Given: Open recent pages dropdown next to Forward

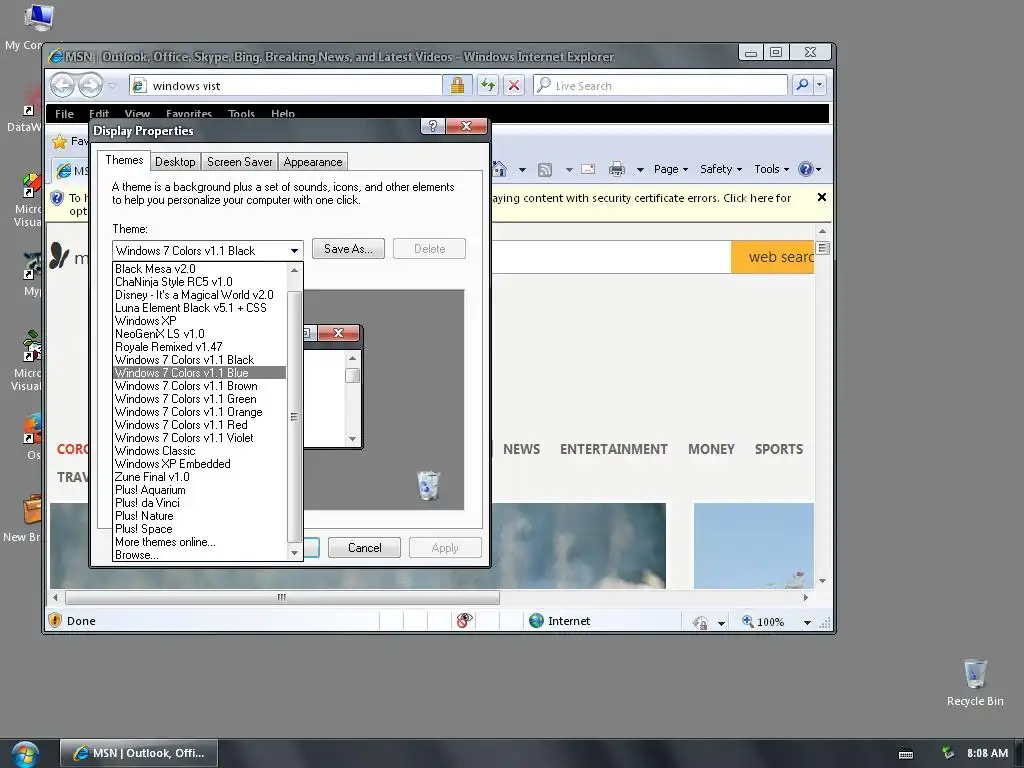Looking at the screenshot, I should pos(112,86).
